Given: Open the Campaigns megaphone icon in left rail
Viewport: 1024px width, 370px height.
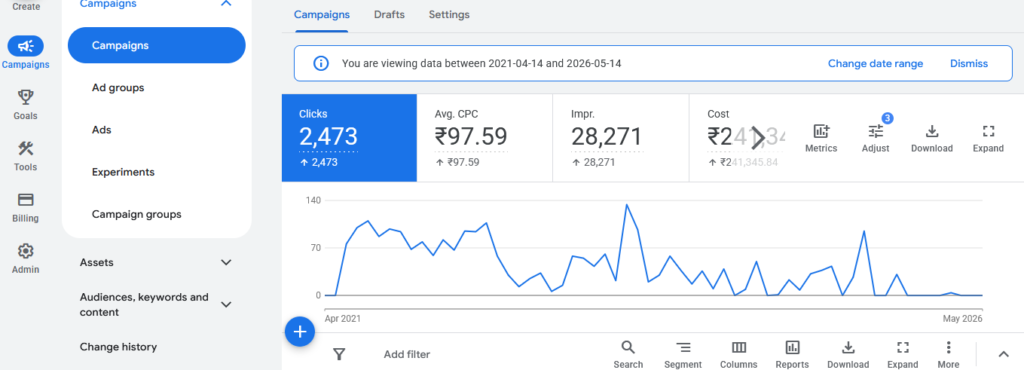Looking at the screenshot, I should click(25, 46).
